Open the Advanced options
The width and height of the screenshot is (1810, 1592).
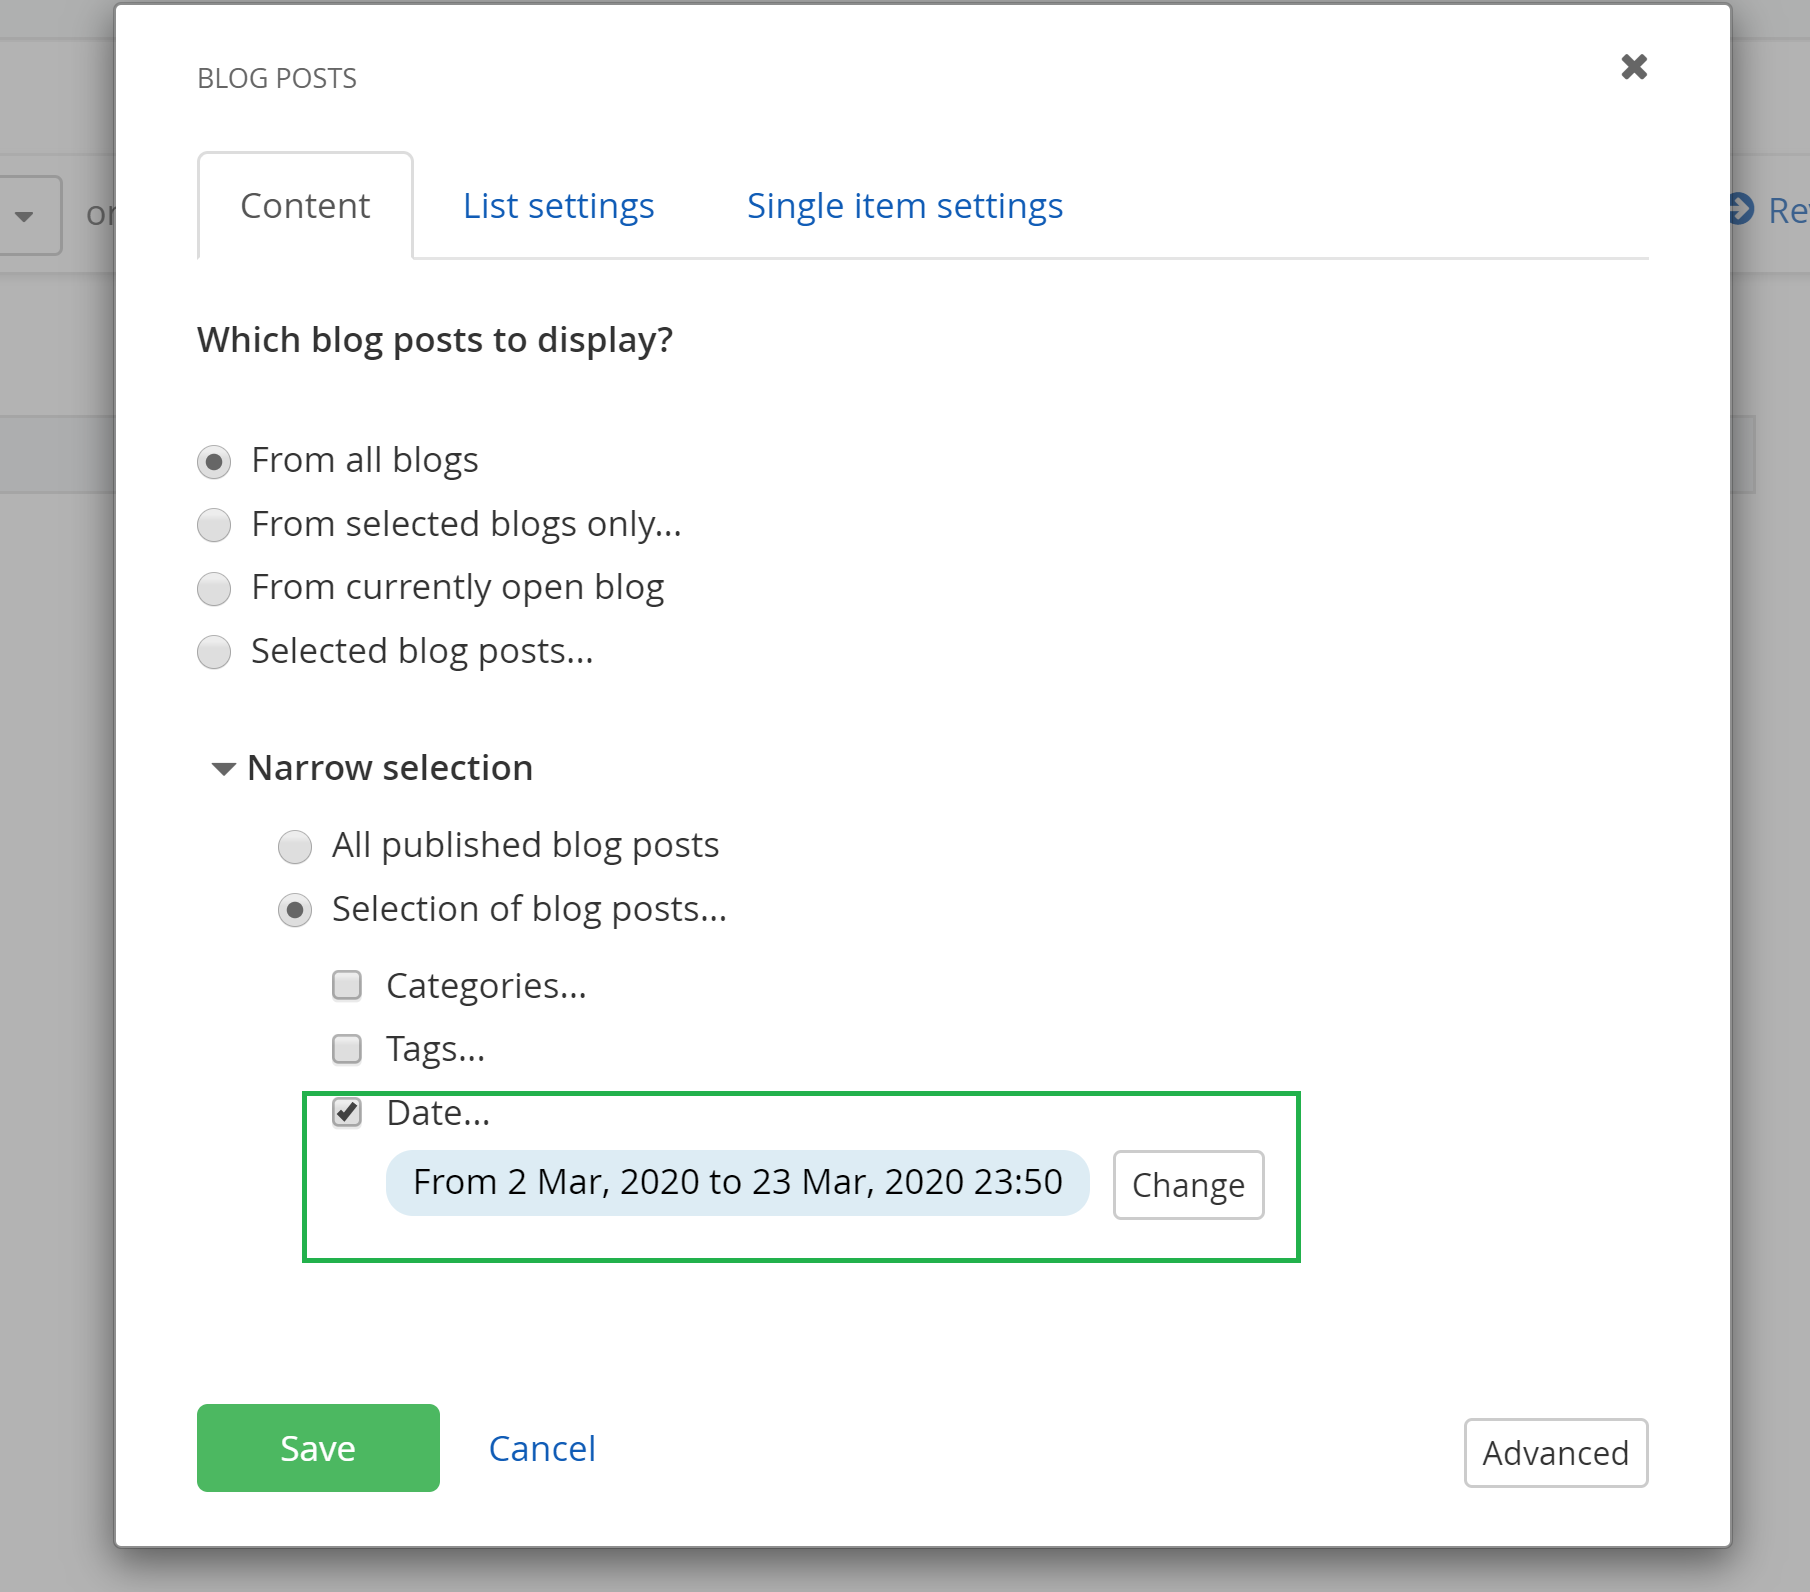point(1556,1454)
